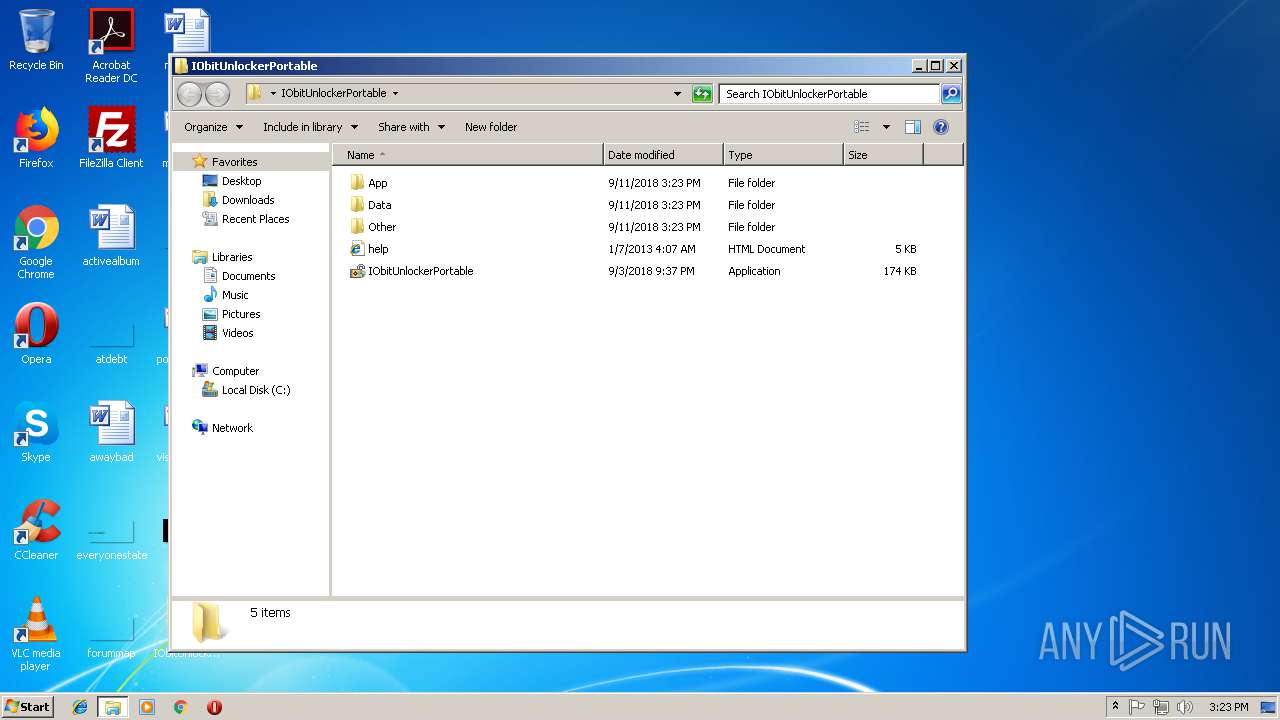Viewport: 1280px width, 720px height.
Task: Open the volume control in system tray
Action: pos(1185,707)
